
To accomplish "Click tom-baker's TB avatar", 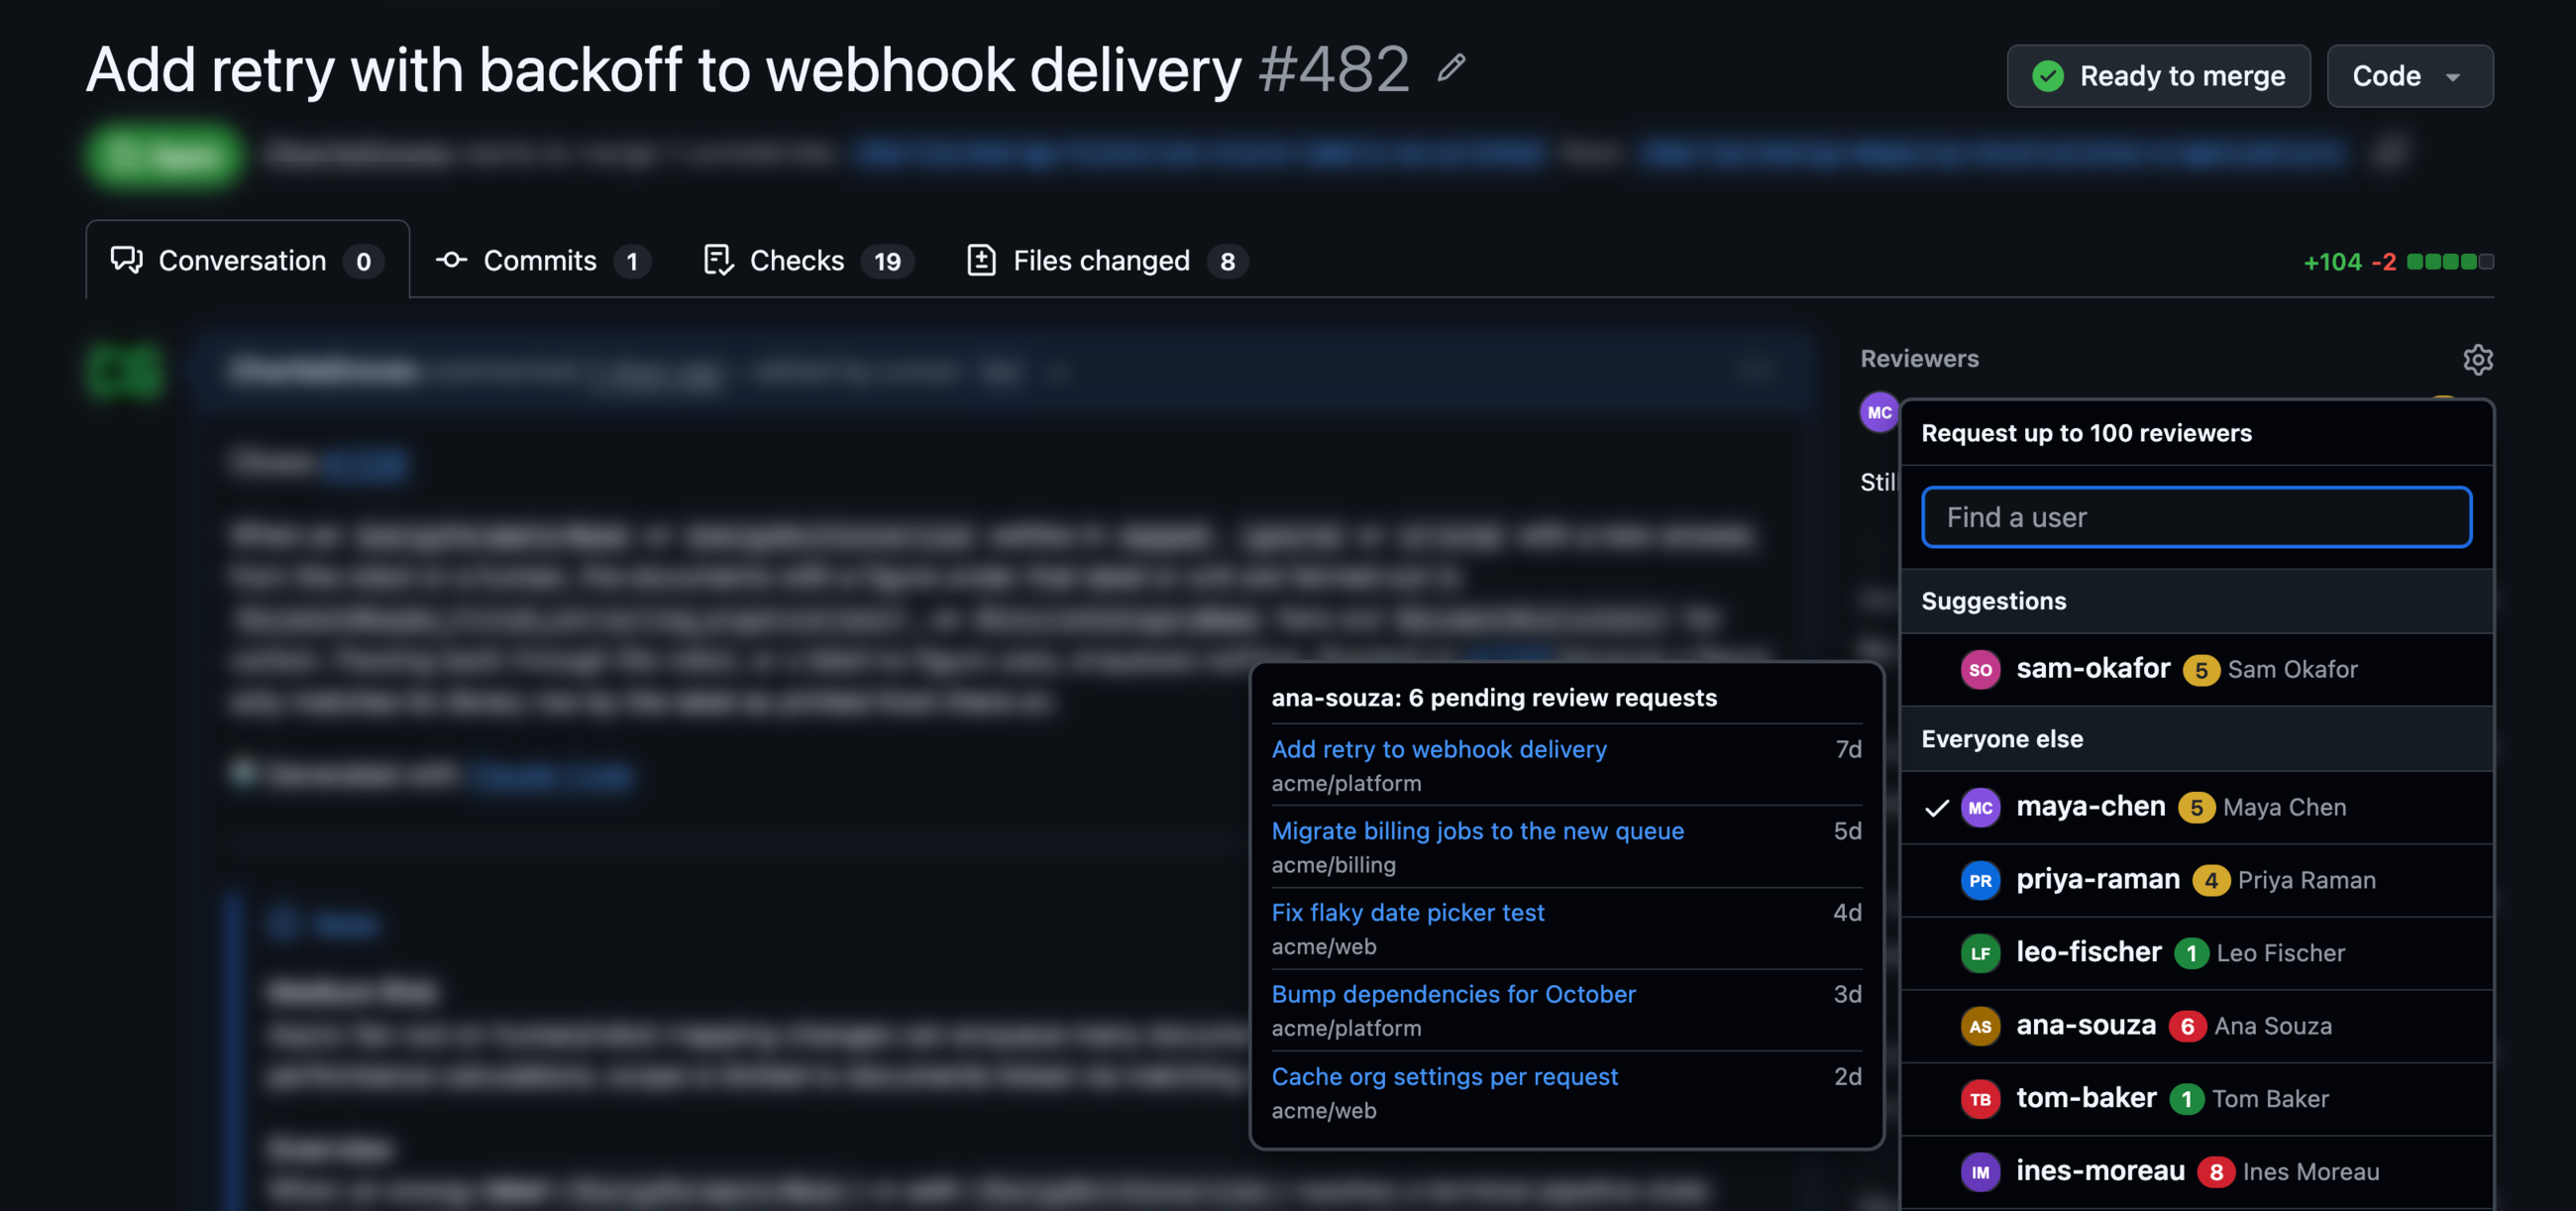I will point(1979,1099).
